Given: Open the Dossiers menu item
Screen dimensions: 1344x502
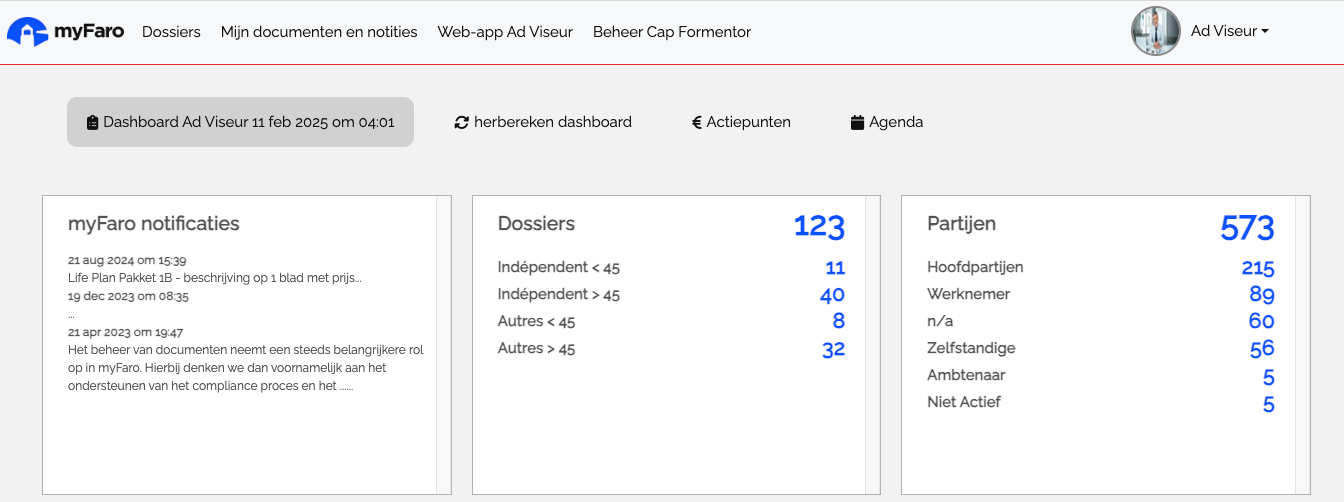Looking at the screenshot, I should pos(171,32).
